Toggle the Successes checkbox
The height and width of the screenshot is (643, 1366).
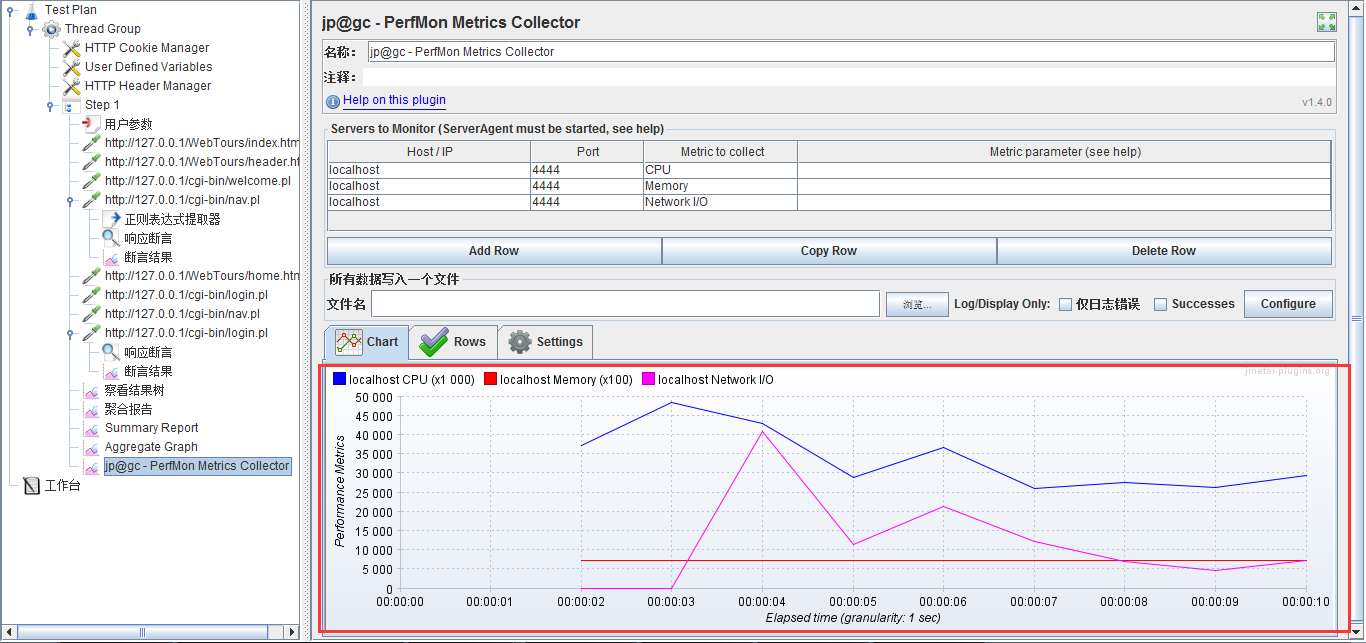1160,304
